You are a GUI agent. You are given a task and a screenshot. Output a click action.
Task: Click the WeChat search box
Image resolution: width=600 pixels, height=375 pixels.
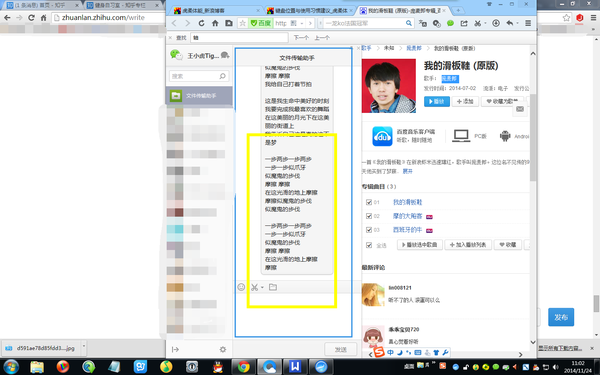point(199,76)
